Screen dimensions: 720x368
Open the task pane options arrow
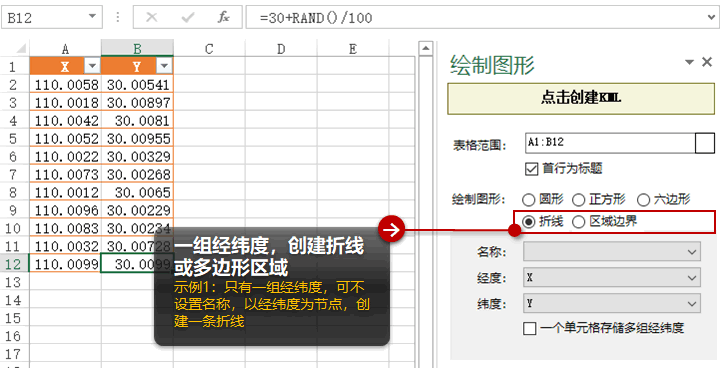(689, 62)
